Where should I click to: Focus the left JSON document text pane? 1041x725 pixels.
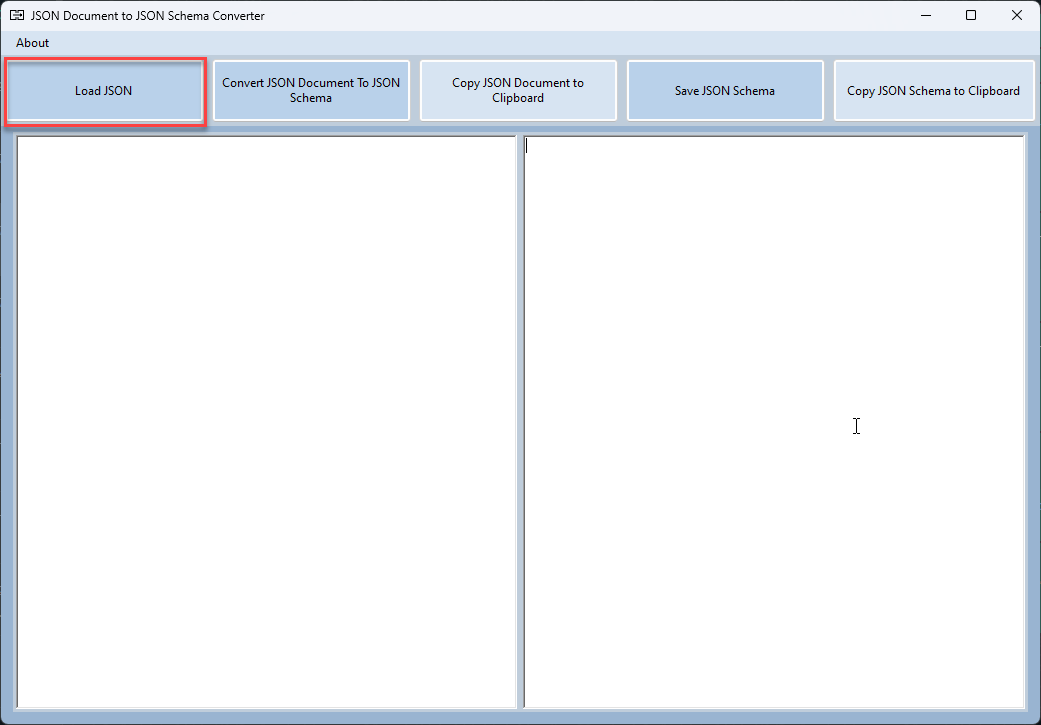267,420
